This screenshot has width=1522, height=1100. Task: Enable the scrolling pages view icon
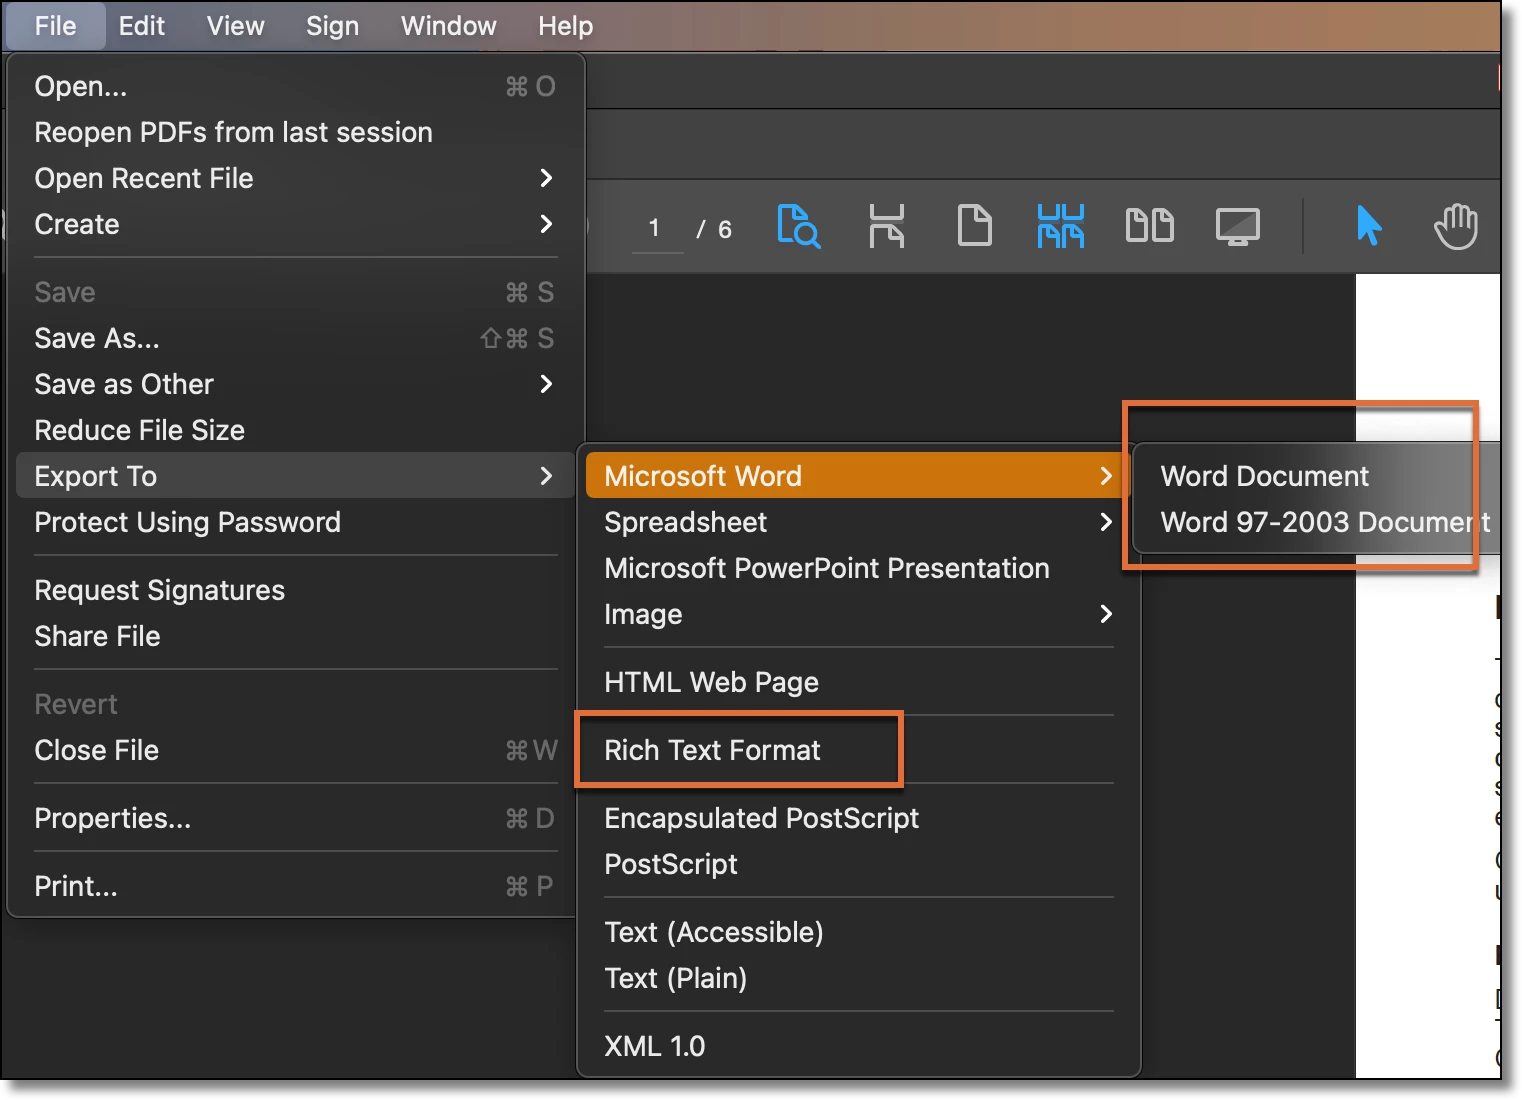pos(1061,226)
